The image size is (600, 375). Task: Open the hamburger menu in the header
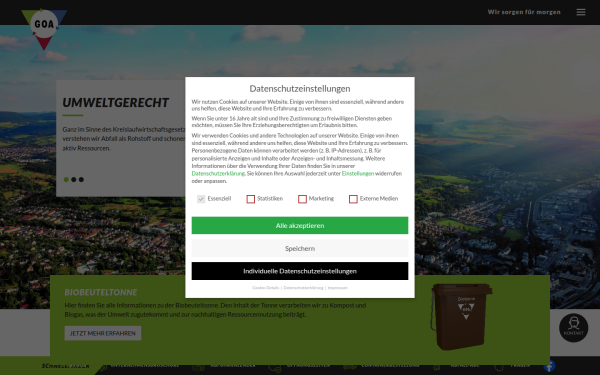point(580,12)
